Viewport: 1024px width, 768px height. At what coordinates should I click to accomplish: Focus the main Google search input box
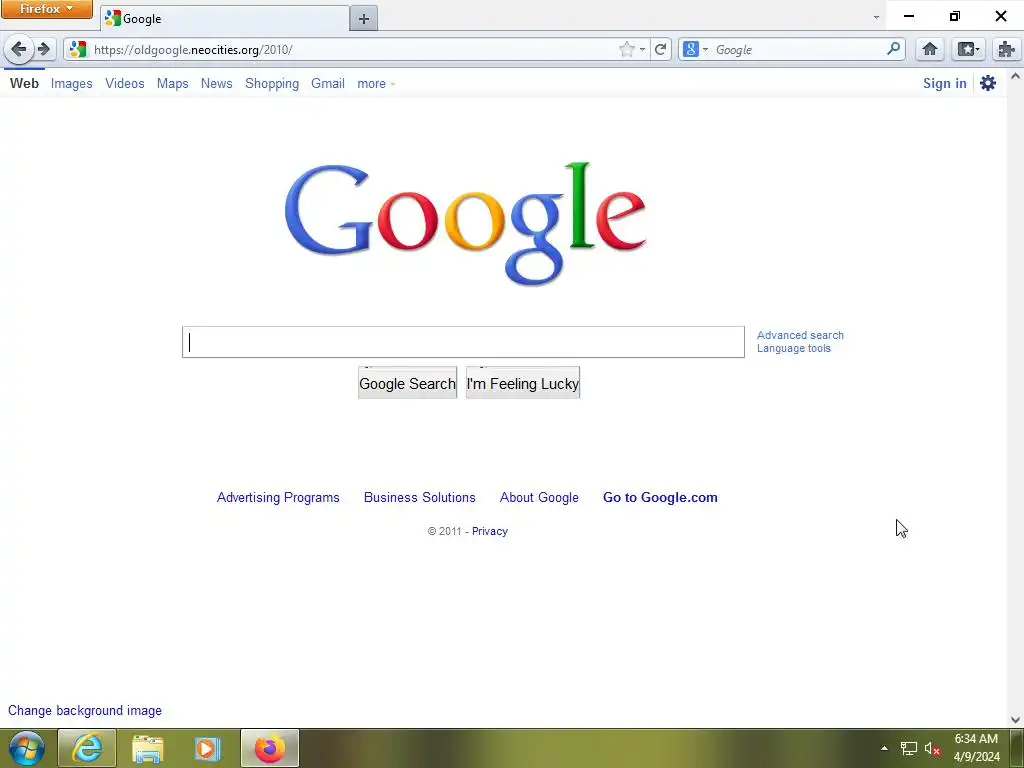pos(463,342)
